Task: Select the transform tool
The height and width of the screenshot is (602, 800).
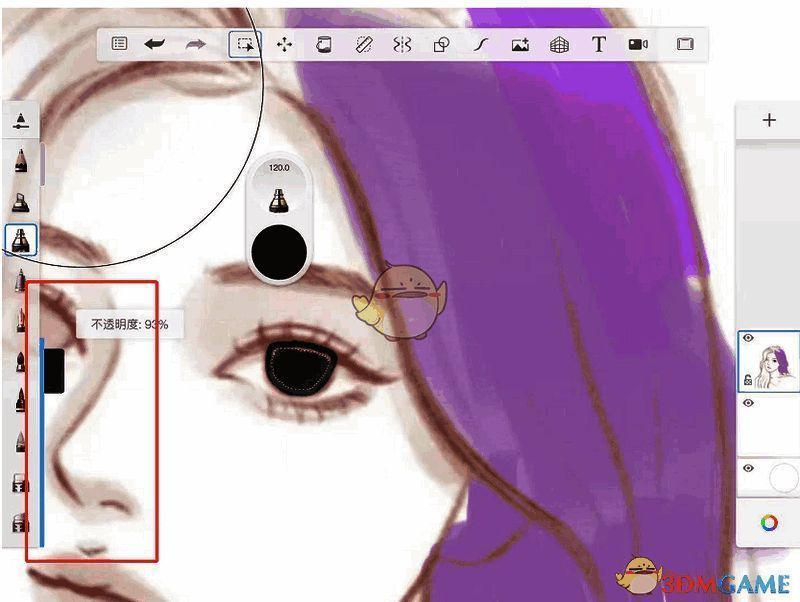Action: click(286, 45)
